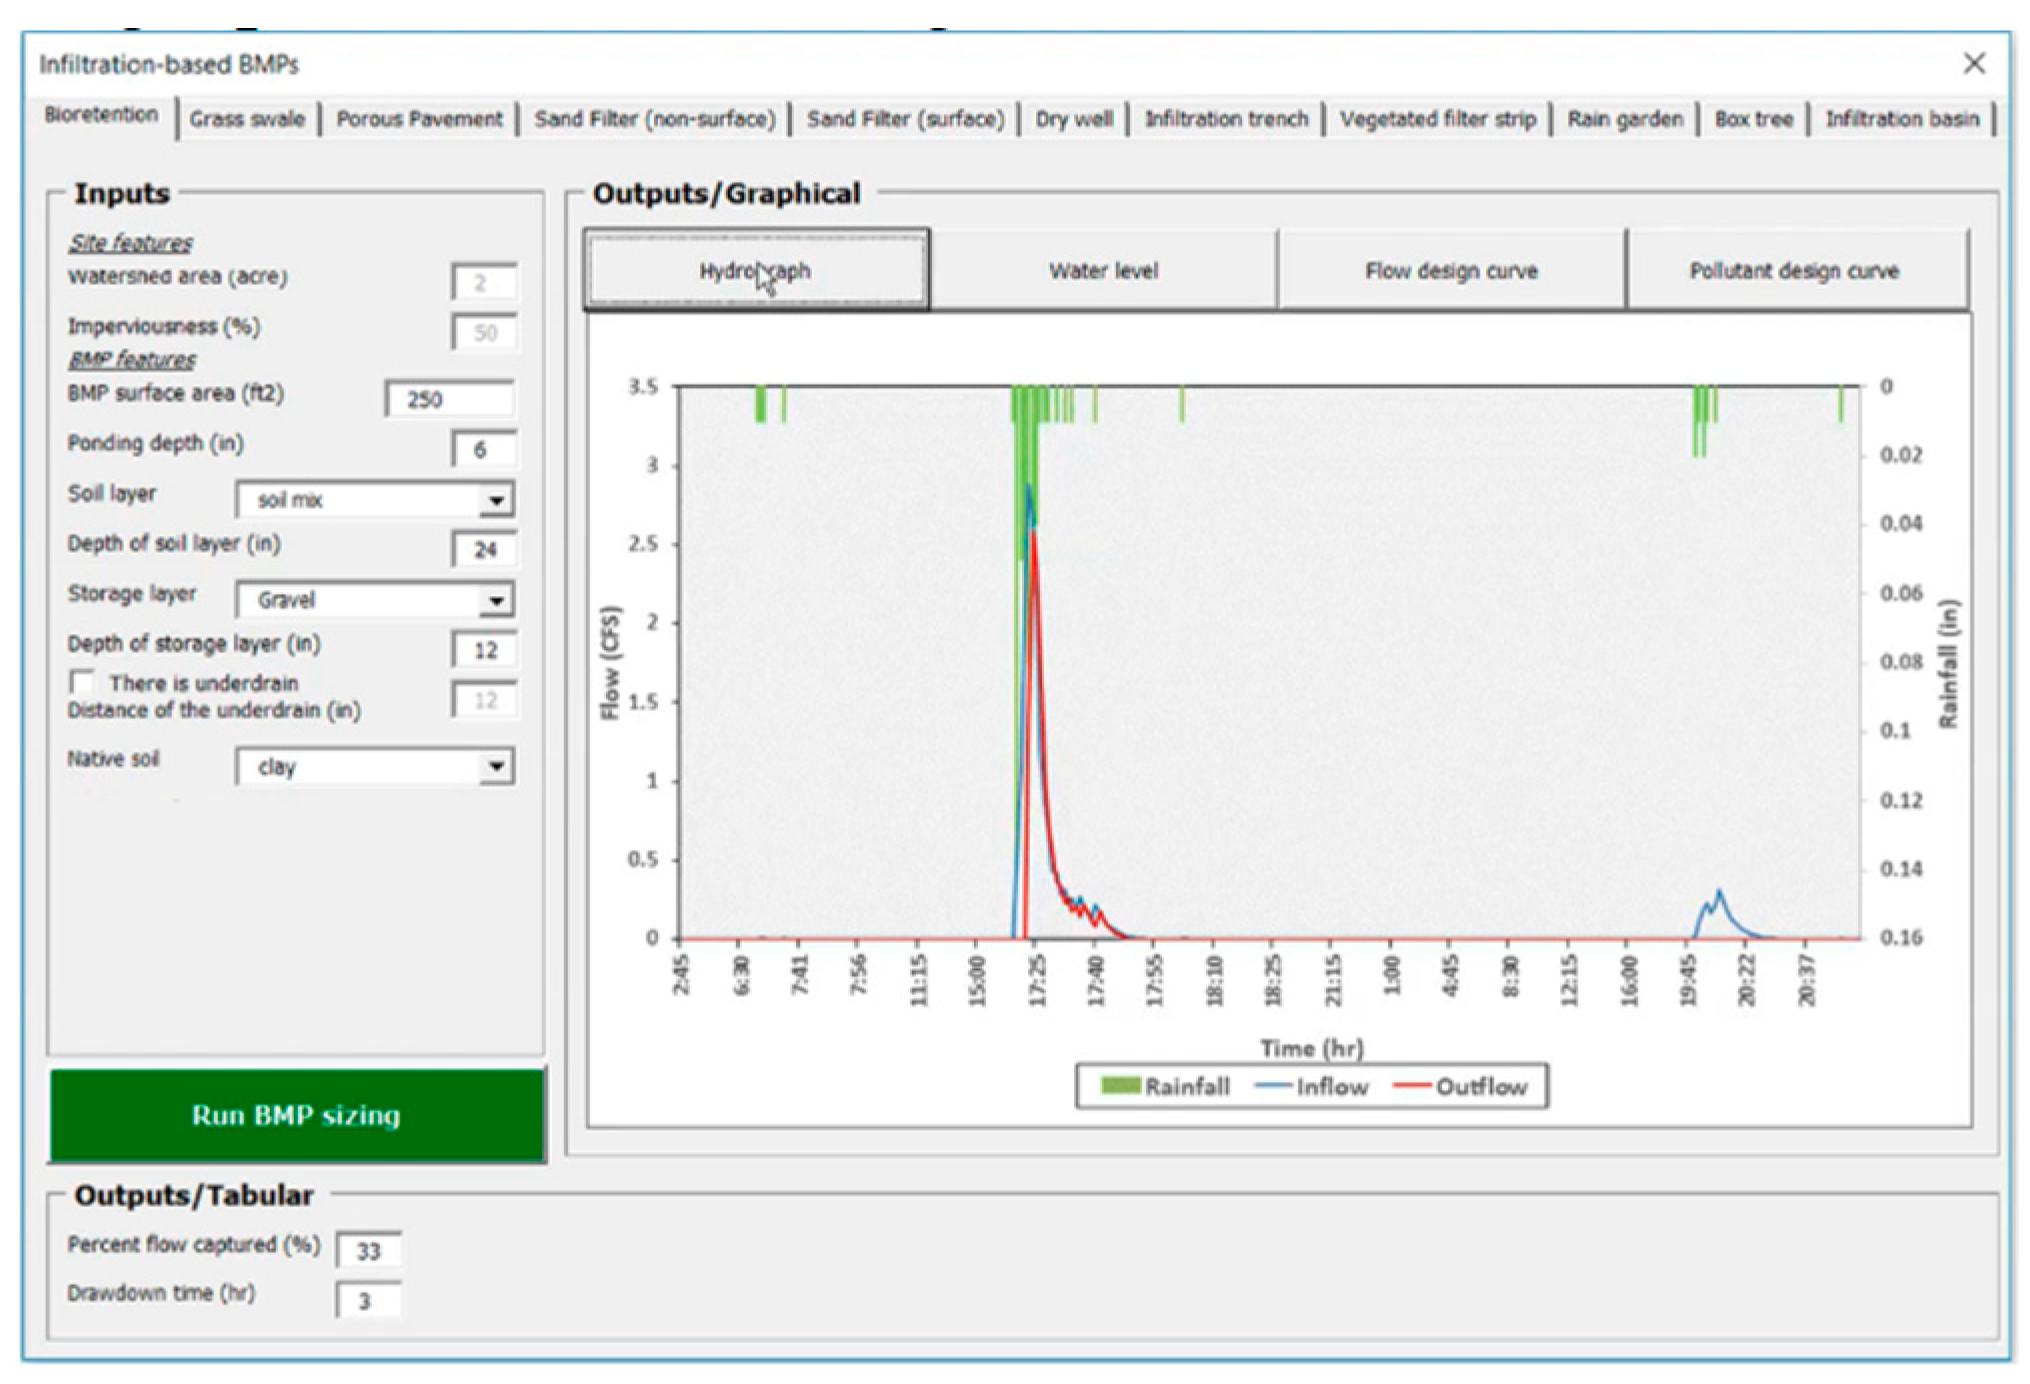Viewport: 2030px width, 1384px height.
Task: Go to the Infiltration basin tab
Action: pyautogui.click(x=1901, y=119)
